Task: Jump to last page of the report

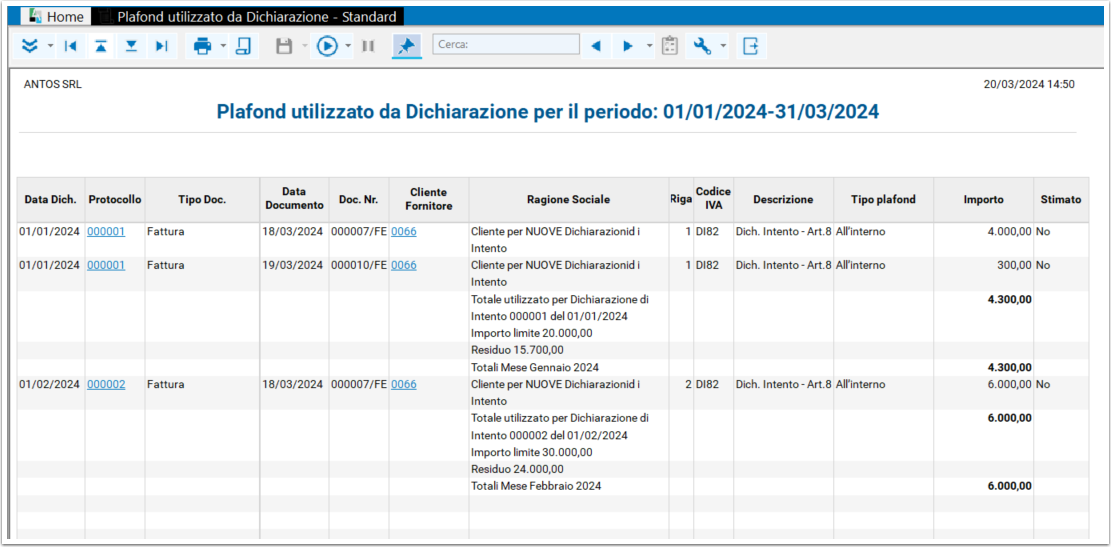Action: pos(162,46)
